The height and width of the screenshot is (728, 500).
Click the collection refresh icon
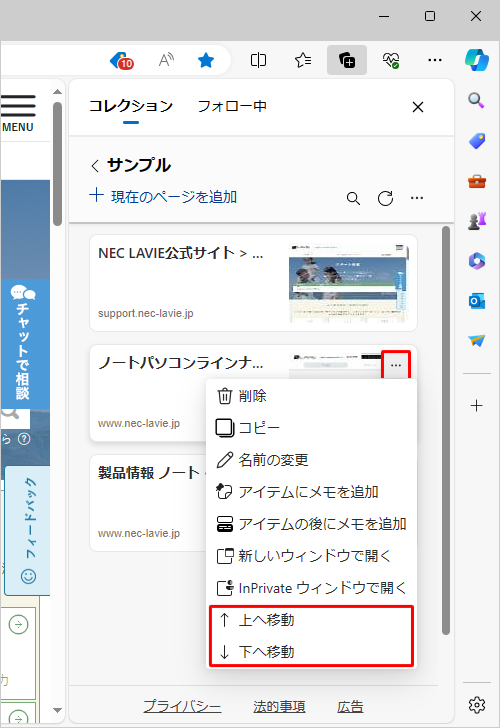coord(385,199)
